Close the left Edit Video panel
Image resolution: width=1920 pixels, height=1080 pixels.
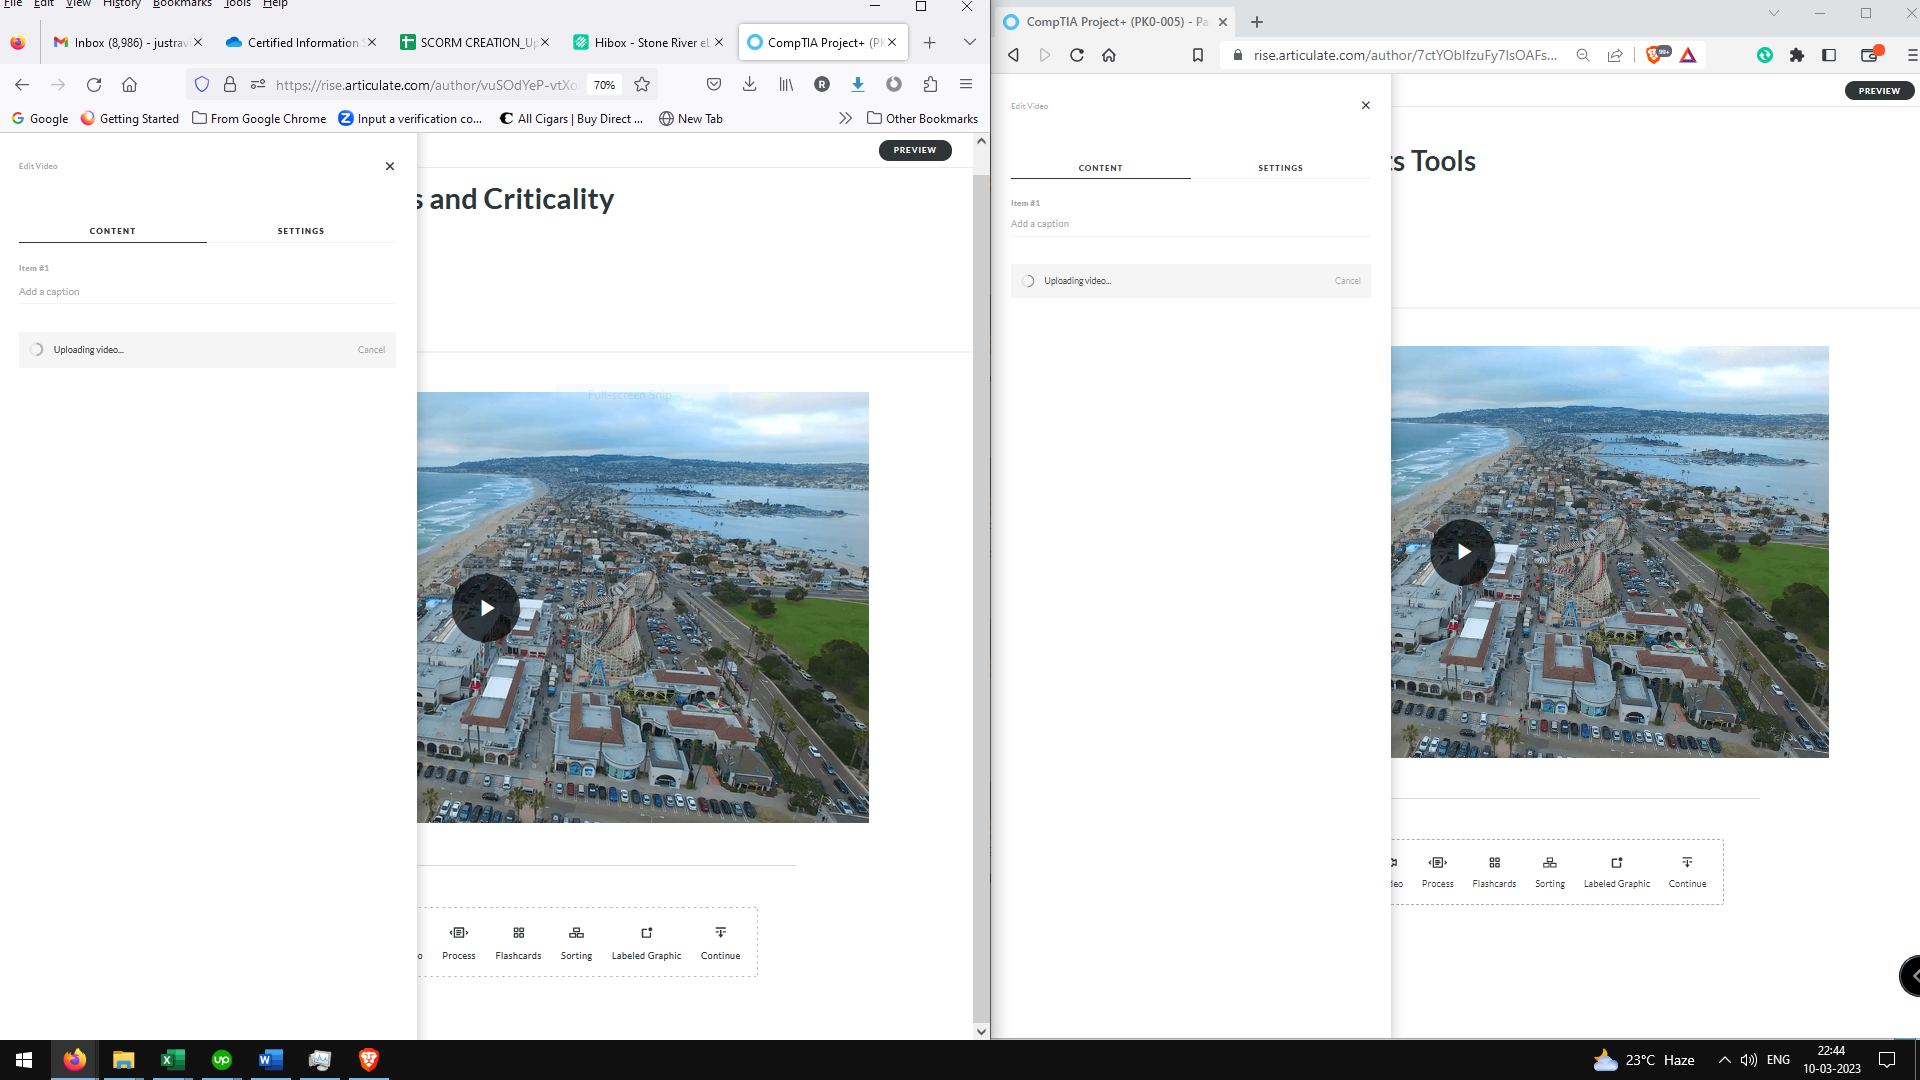click(x=390, y=166)
